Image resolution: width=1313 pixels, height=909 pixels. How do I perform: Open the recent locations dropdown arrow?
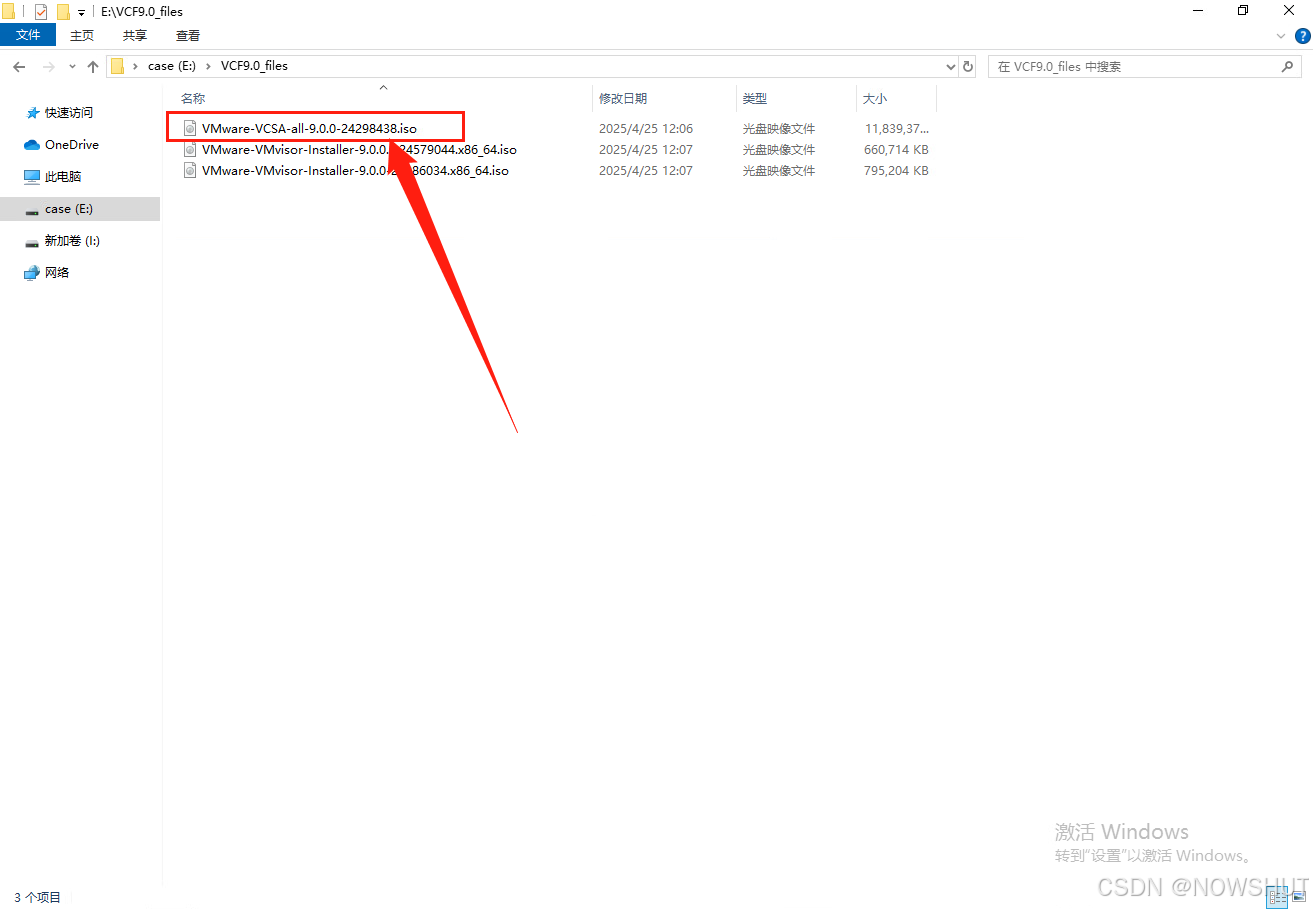click(x=72, y=67)
